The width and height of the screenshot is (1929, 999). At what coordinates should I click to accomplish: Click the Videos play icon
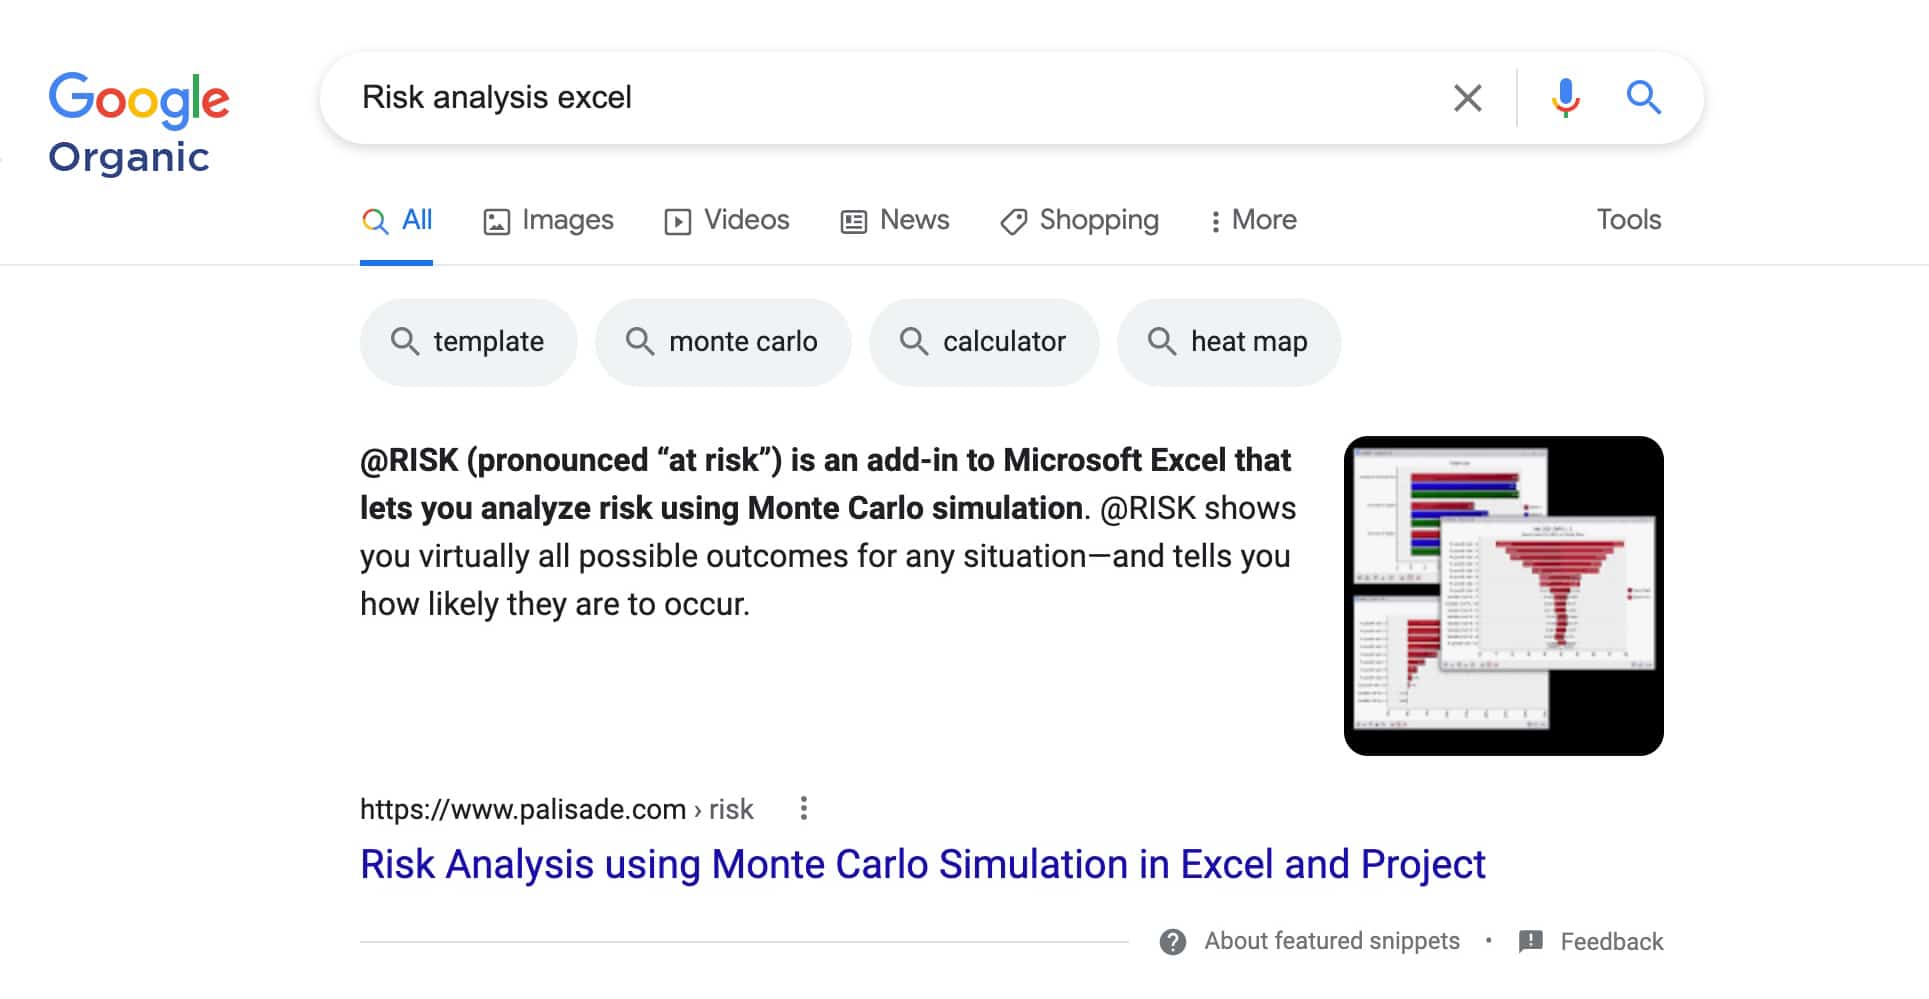pyautogui.click(x=678, y=219)
